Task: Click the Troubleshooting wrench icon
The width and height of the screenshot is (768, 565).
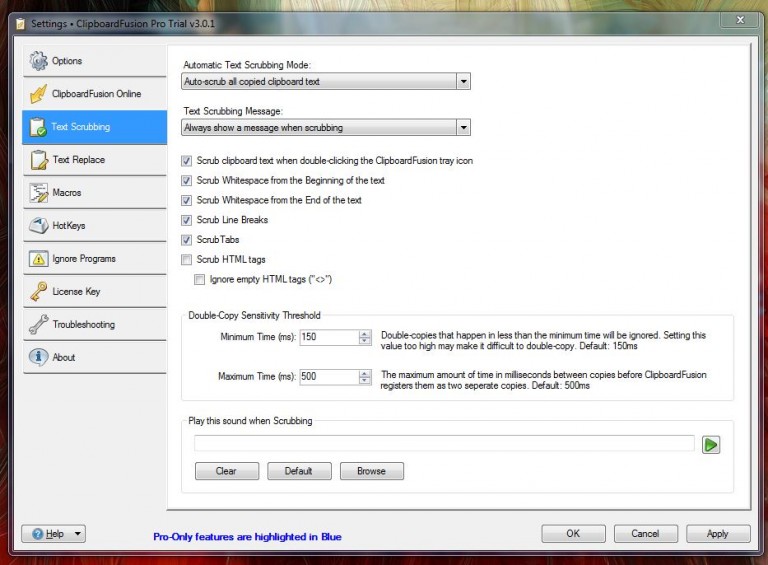Action: pos(38,324)
